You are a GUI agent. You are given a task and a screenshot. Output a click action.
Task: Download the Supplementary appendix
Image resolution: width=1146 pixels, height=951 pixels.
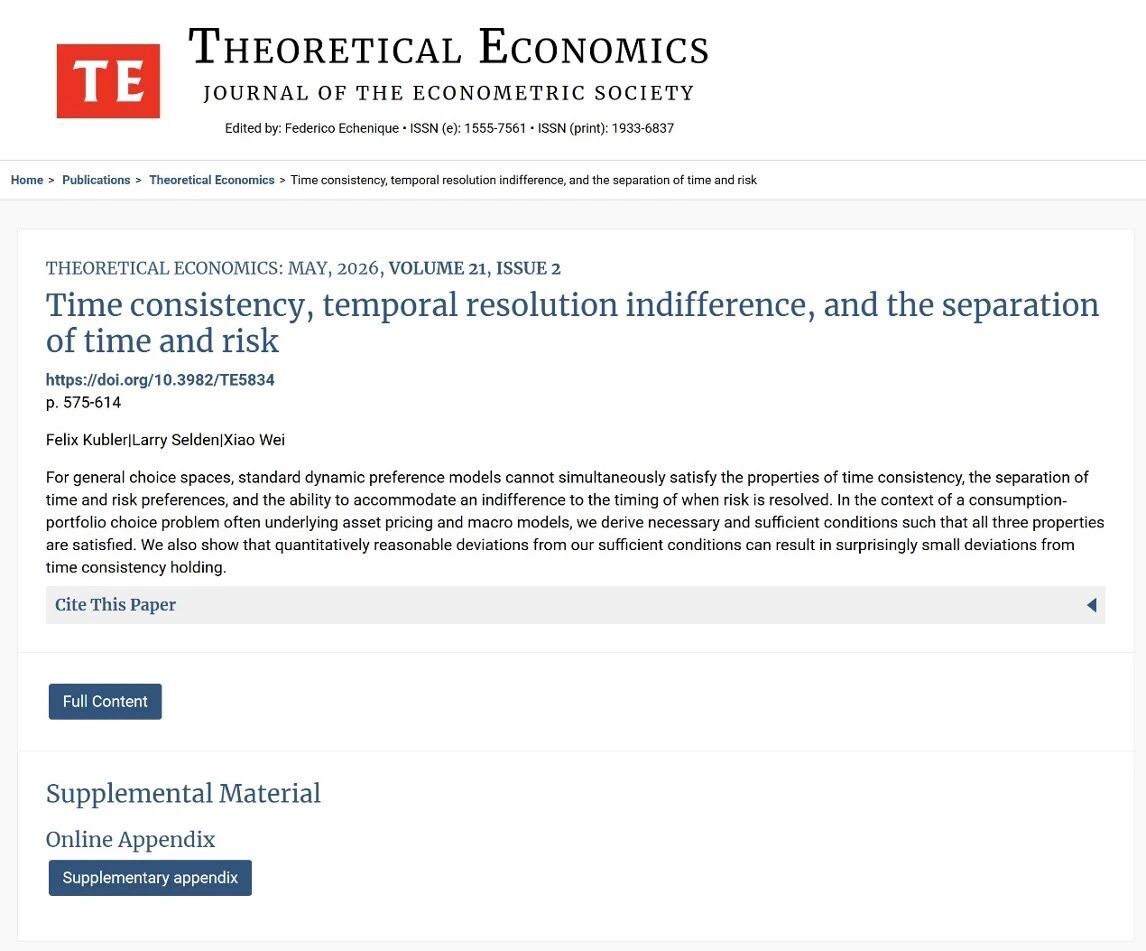click(x=150, y=878)
